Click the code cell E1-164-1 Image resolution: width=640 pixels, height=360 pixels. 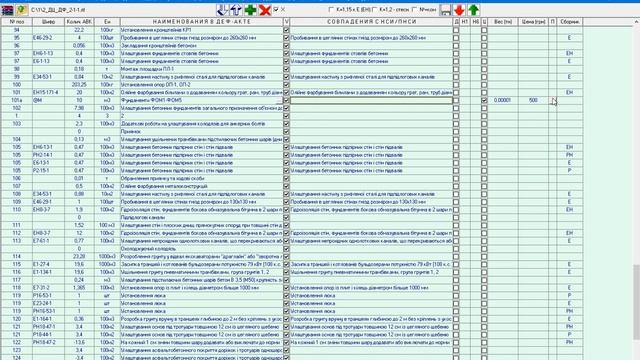[x=48, y=319]
